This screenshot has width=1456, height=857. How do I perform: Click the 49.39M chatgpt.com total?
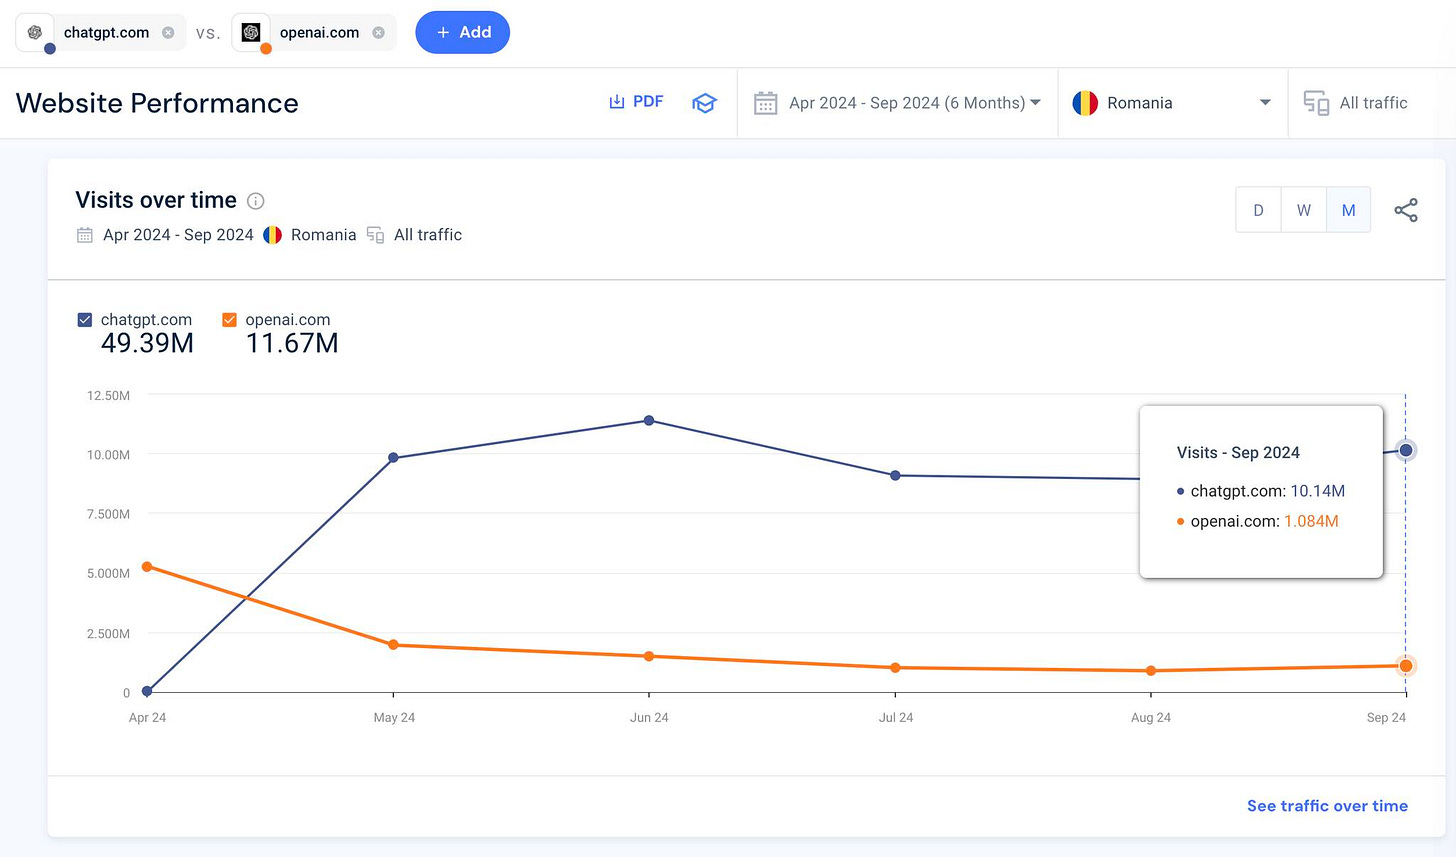coord(147,344)
